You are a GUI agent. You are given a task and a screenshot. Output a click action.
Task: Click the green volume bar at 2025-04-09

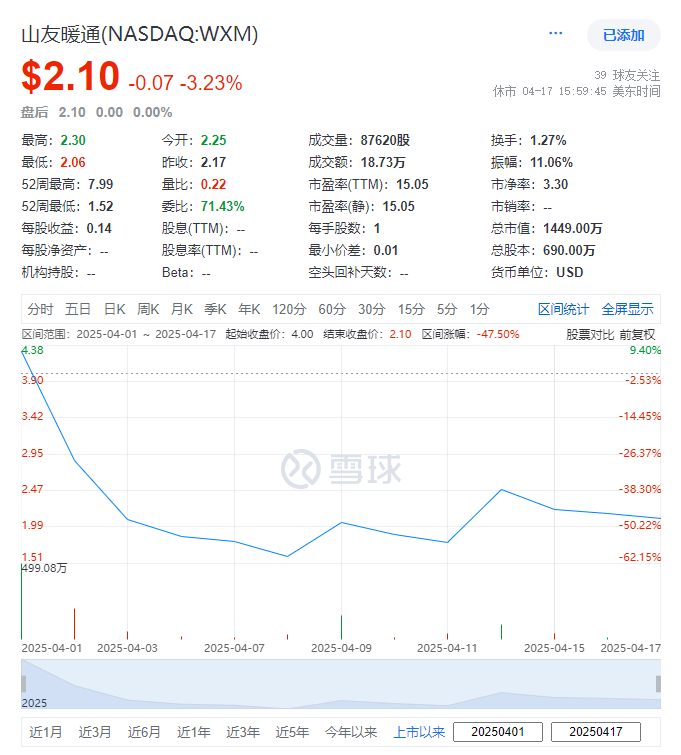click(341, 627)
